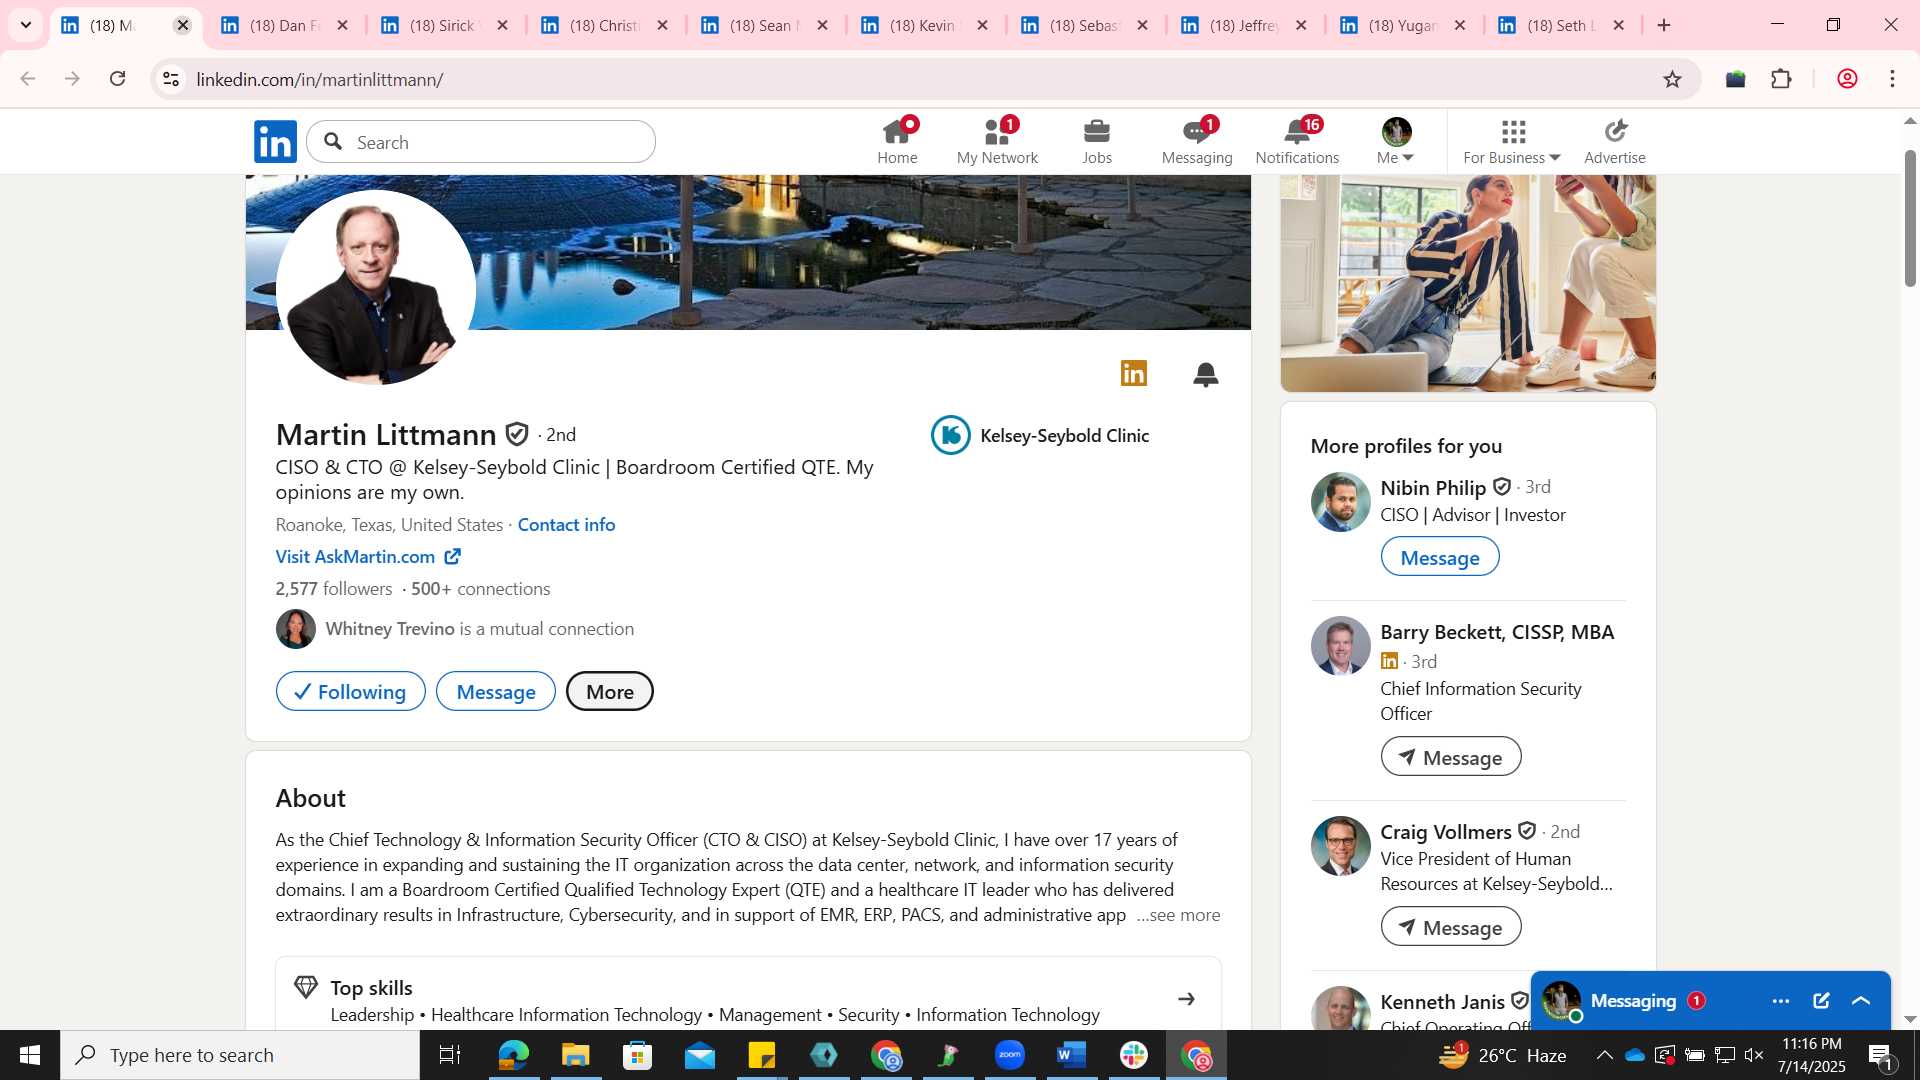Open the Notifications bell with 16 badge
This screenshot has height=1080, width=1920.
[x=1297, y=141]
